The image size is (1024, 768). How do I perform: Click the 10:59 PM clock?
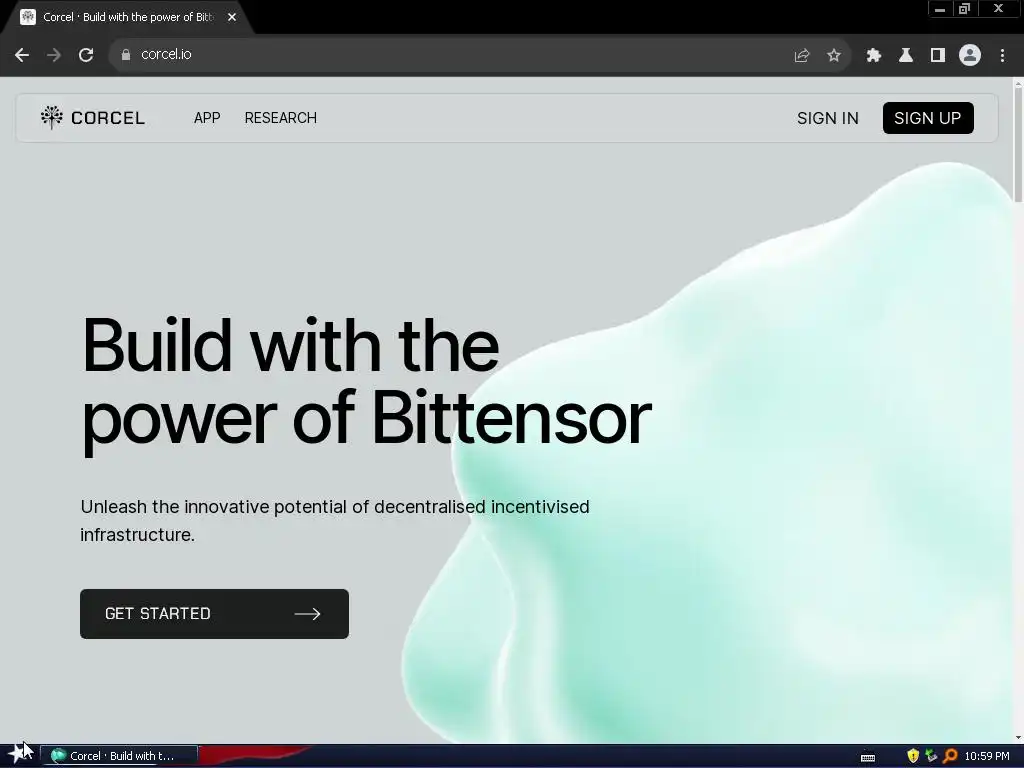[987, 756]
